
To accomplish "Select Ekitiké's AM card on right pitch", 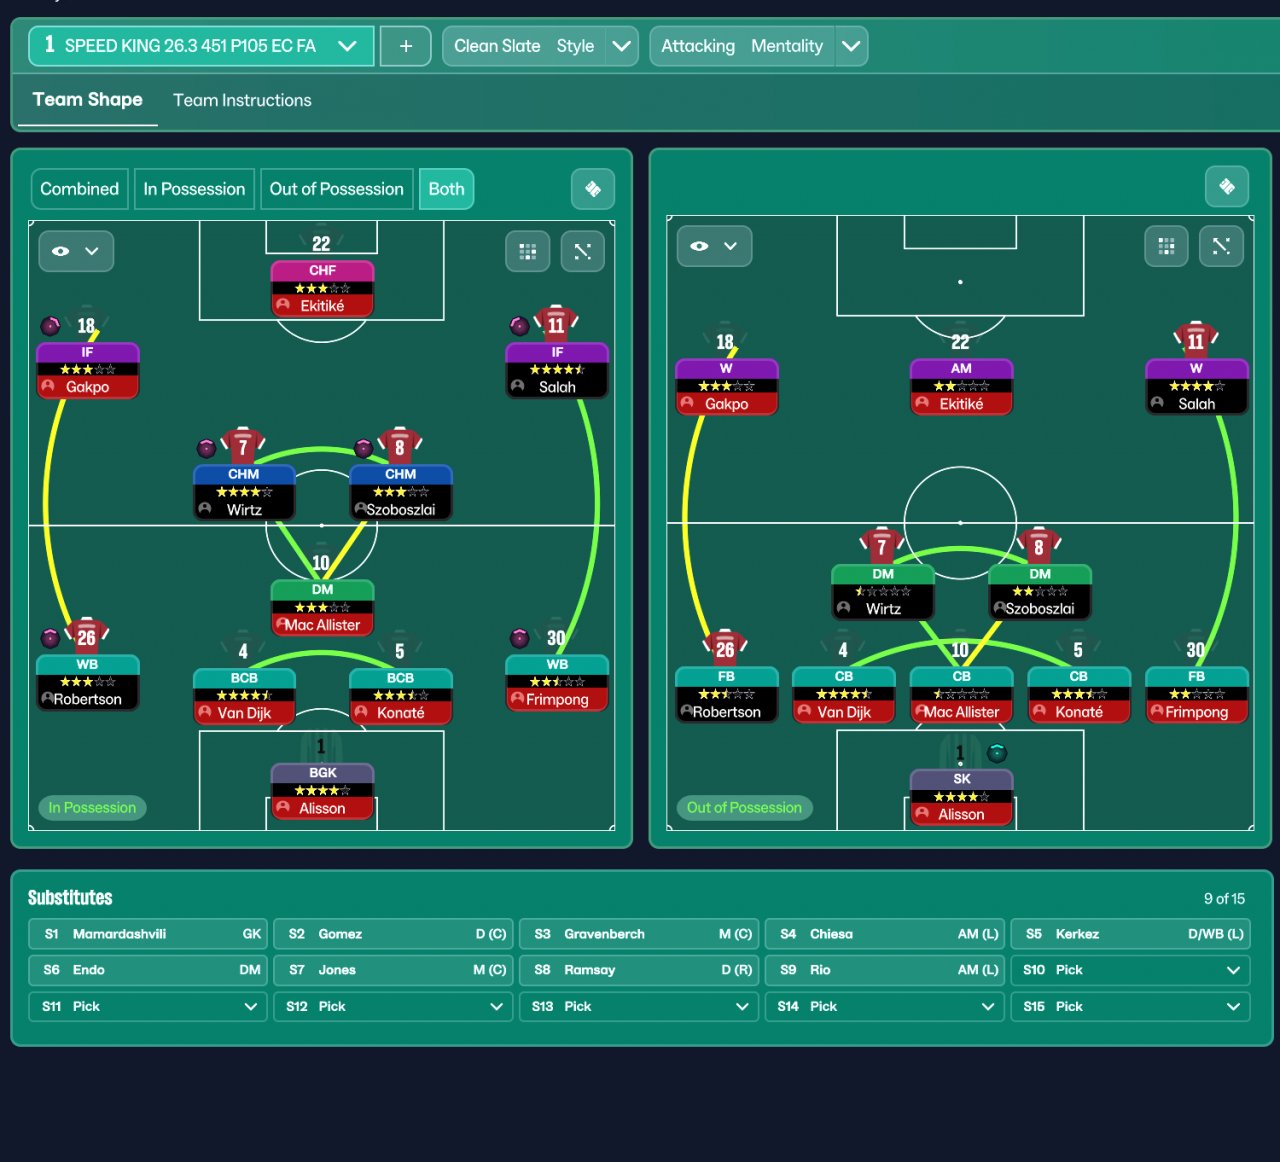I will tap(961, 387).
